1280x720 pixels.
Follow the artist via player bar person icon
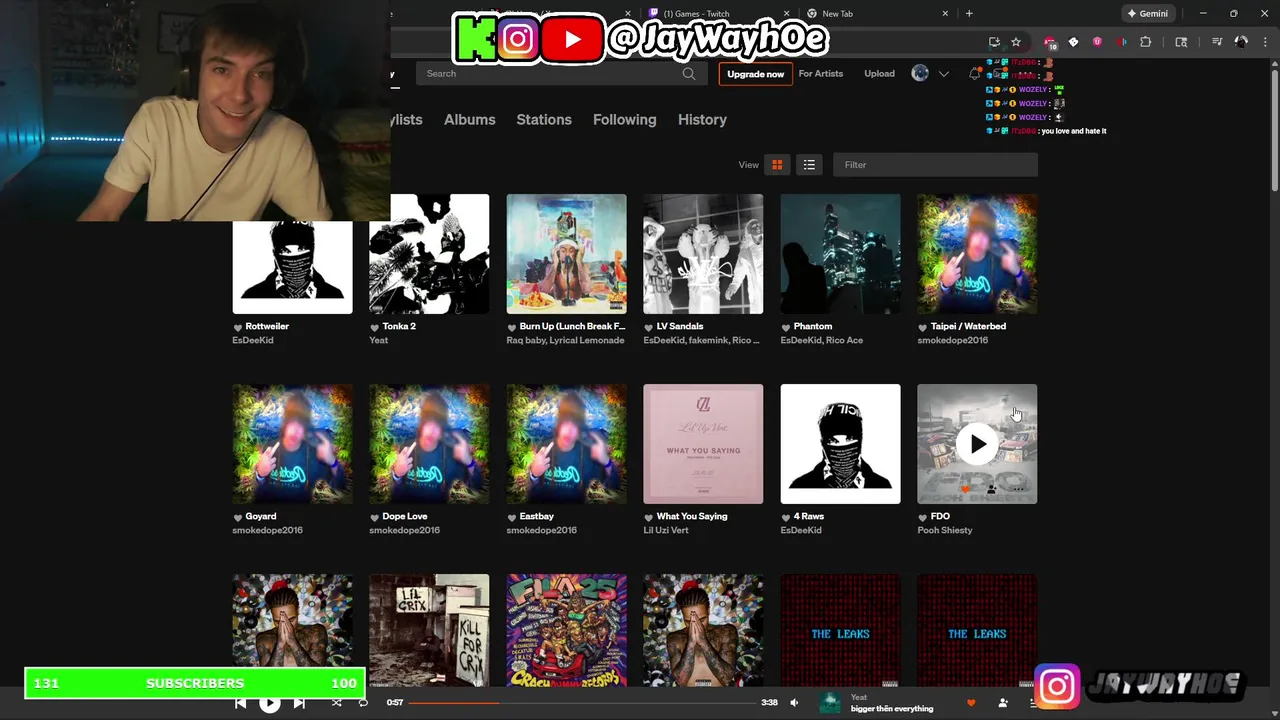[1003, 703]
